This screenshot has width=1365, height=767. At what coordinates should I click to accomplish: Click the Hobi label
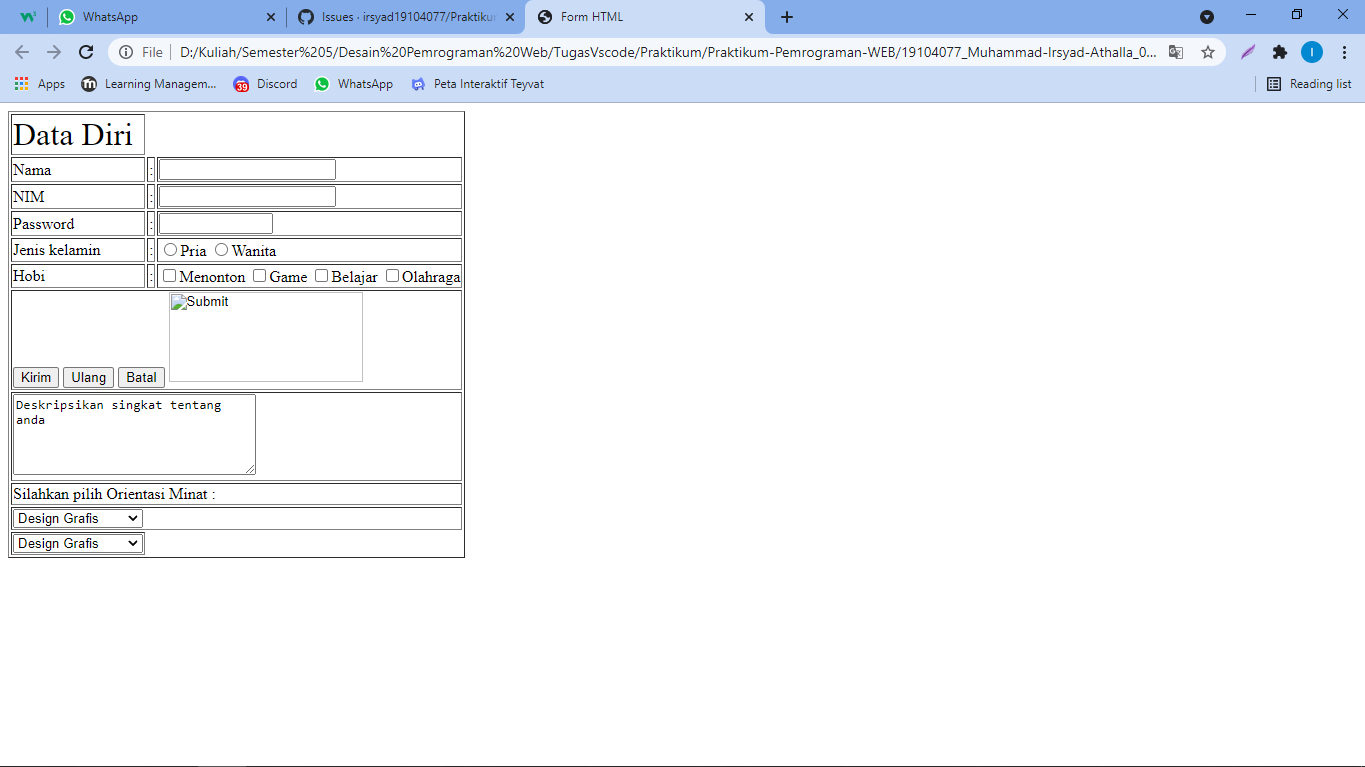coord(29,276)
